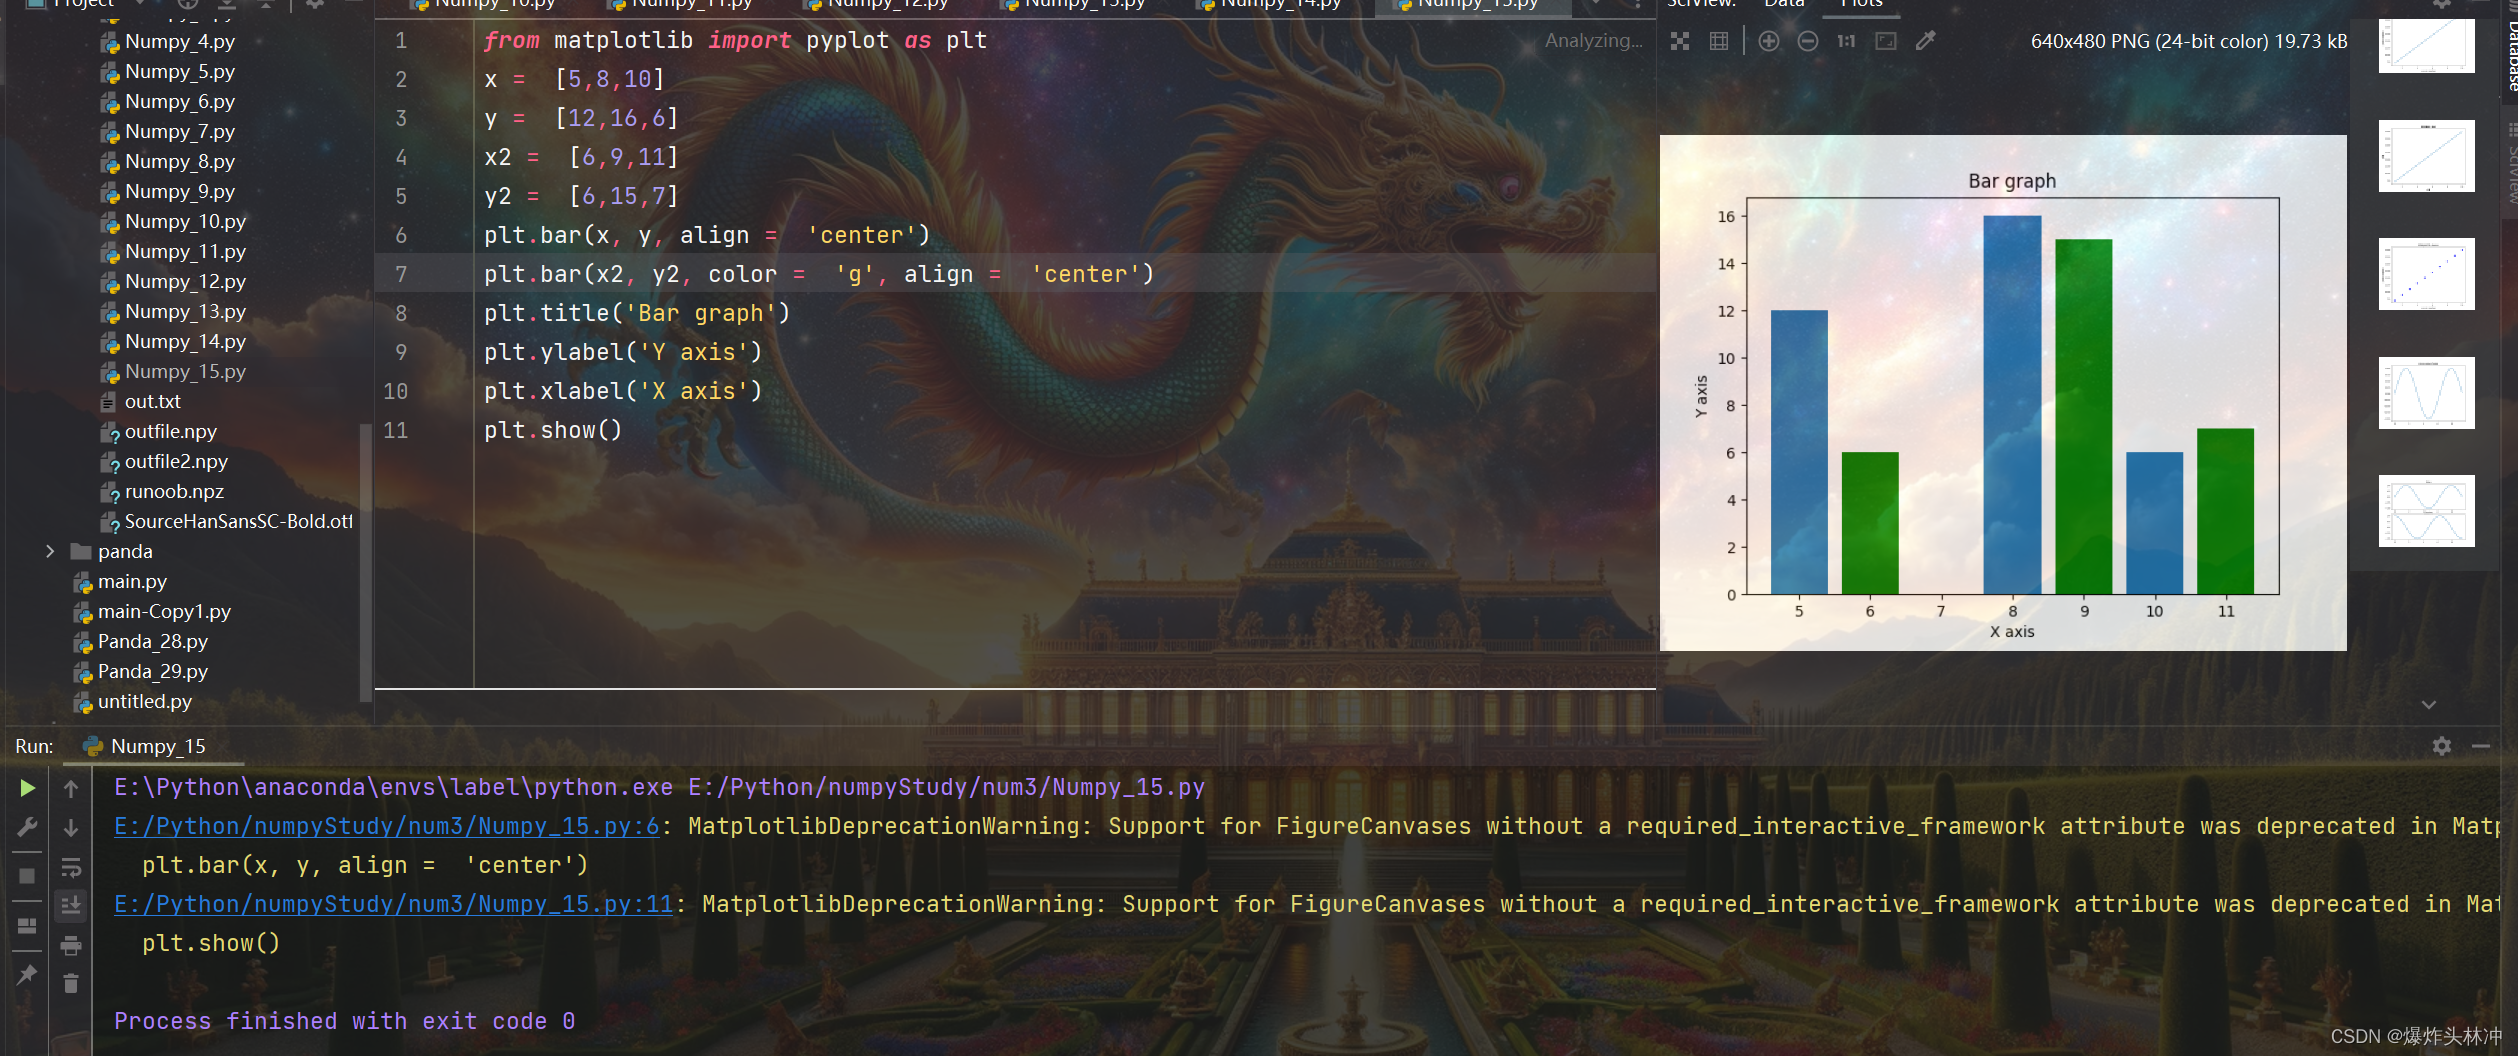The height and width of the screenshot is (1056, 2518).
Task: Toggle soft-wrap in Run console
Action: tap(71, 867)
